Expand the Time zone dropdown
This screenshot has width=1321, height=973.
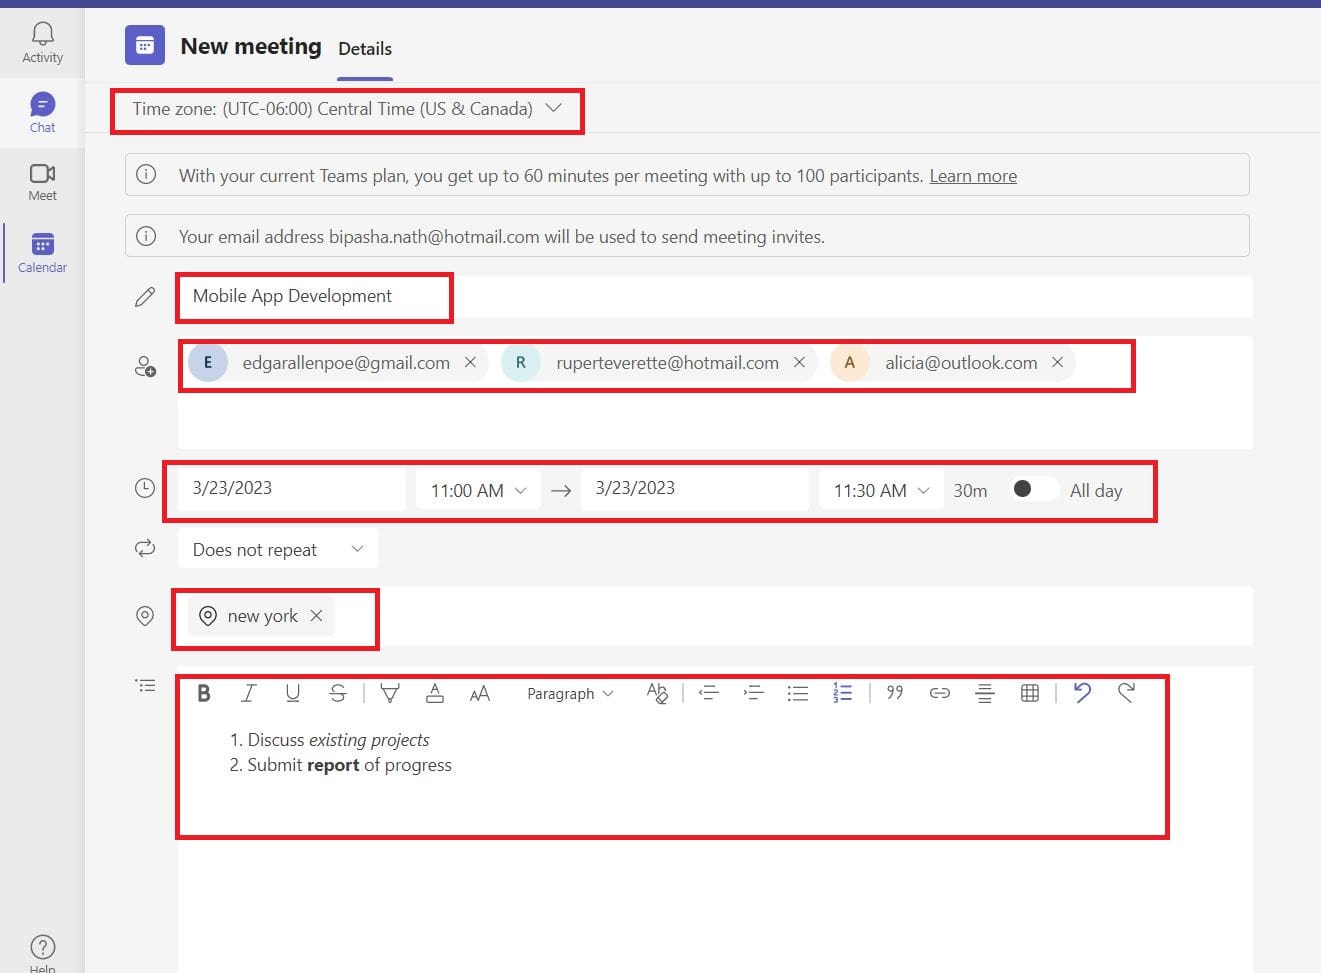point(553,108)
